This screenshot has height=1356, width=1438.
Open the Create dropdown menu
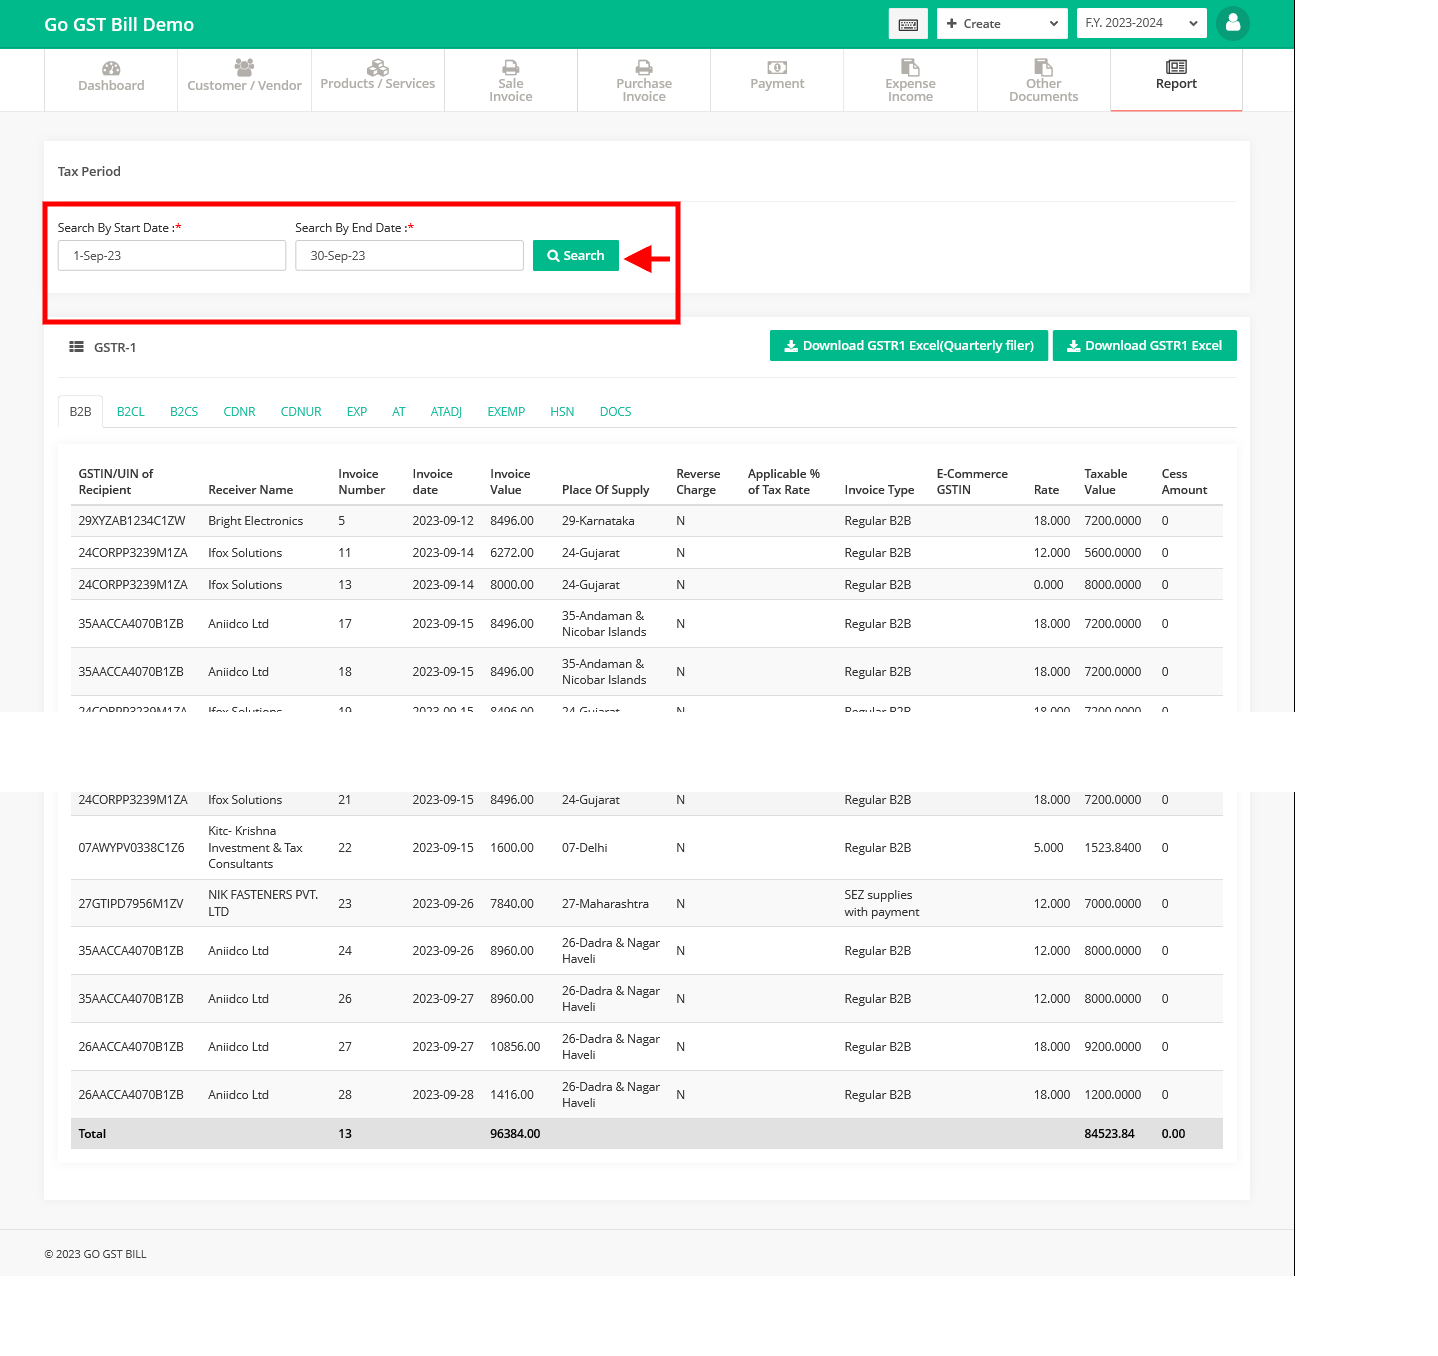[1001, 23]
